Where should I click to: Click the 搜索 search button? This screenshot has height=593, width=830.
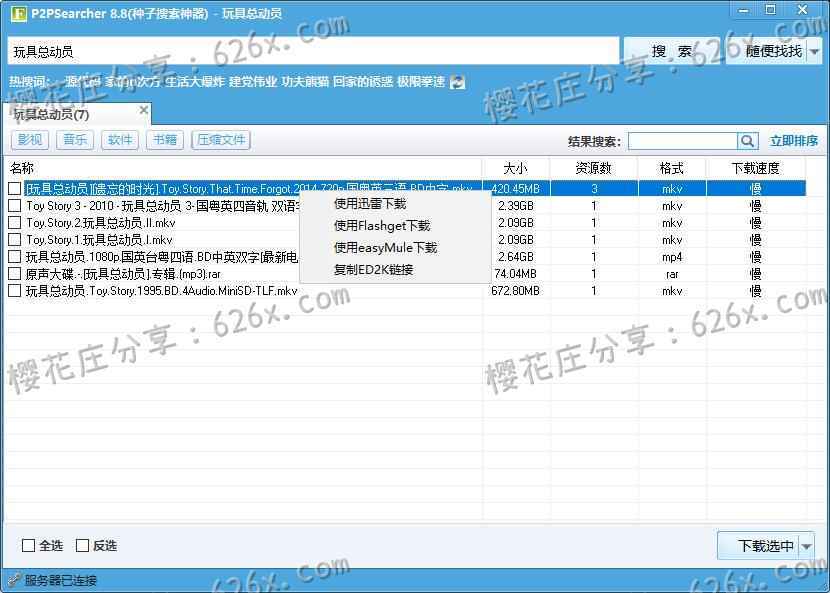pos(672,51)
